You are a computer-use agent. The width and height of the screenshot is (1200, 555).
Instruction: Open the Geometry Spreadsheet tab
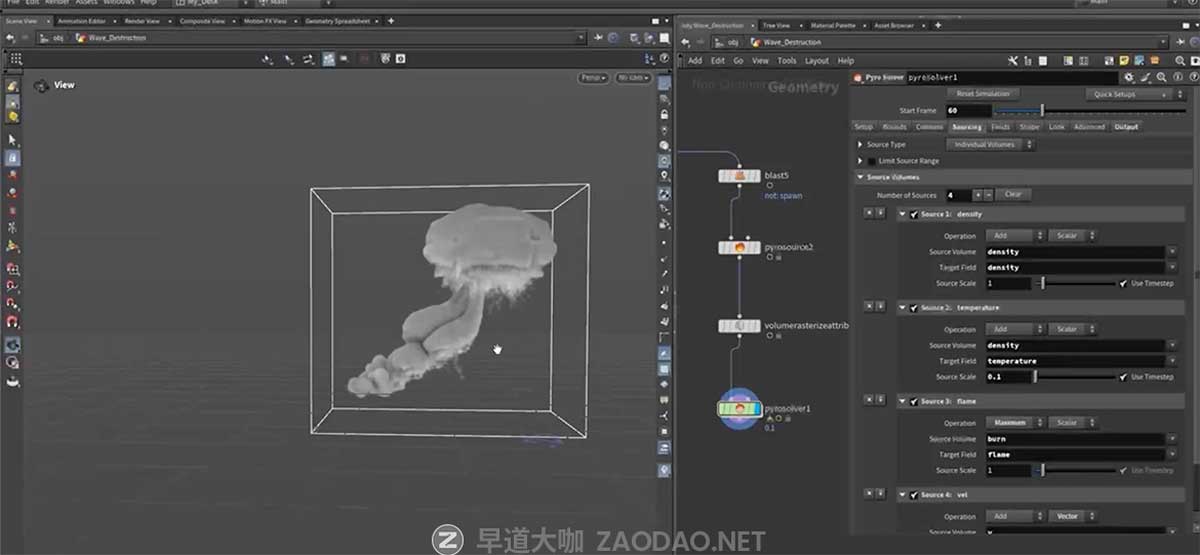[x=338, y=20]
